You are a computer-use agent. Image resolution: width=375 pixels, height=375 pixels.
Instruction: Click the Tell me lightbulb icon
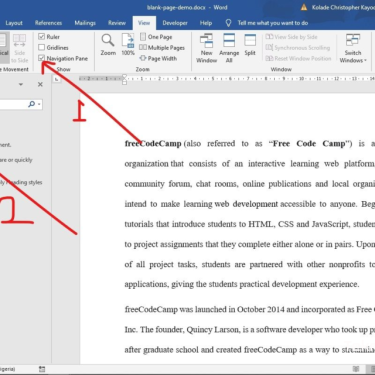coord(228,23)
